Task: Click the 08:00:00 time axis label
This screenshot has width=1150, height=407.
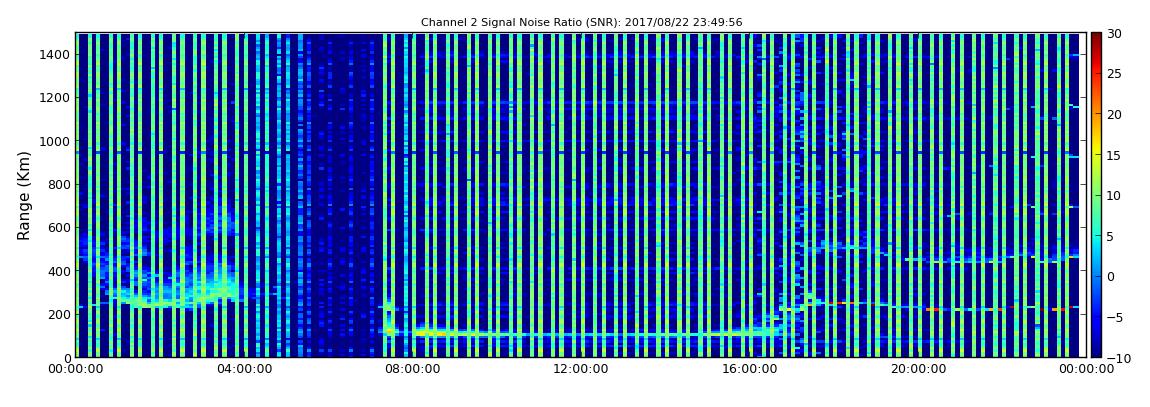Action: coord(412,370)
